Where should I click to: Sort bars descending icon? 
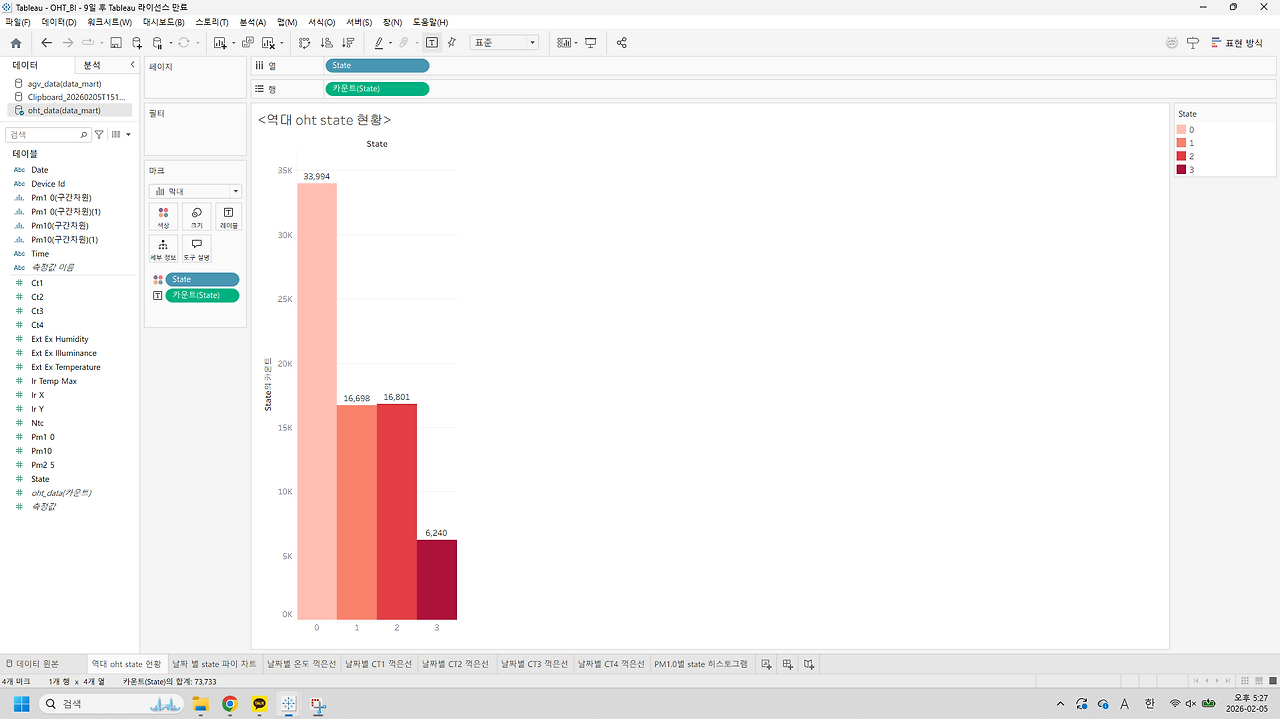347,43
